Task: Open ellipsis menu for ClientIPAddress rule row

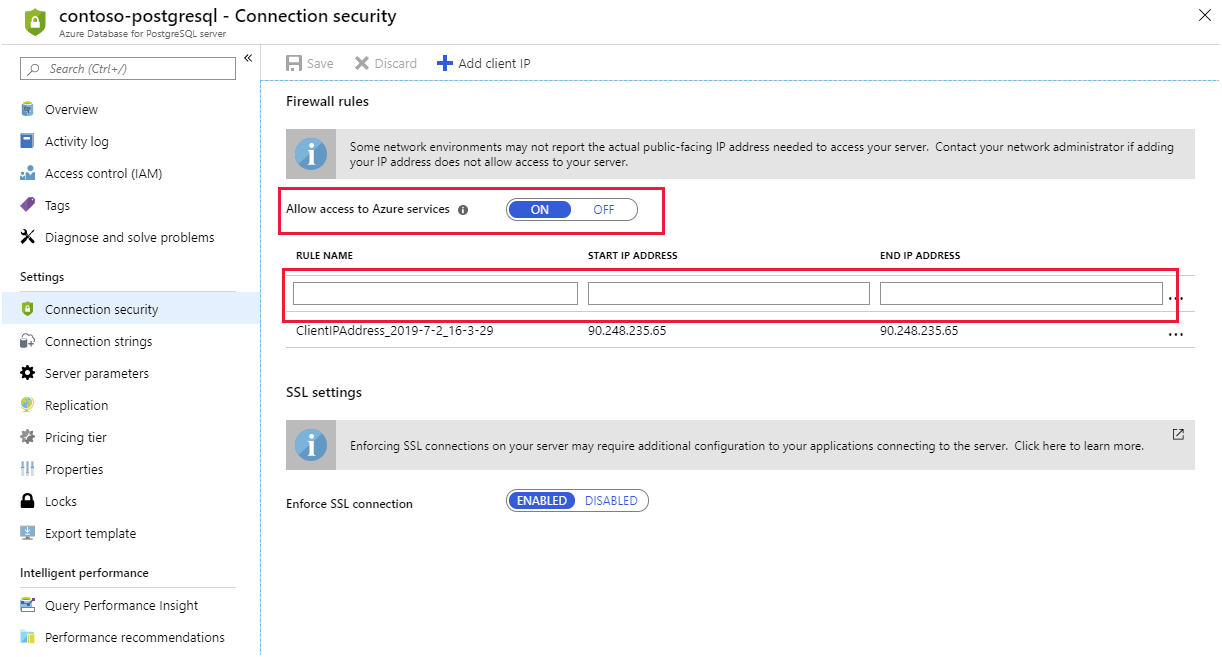Action: (x=1176, y=335)
